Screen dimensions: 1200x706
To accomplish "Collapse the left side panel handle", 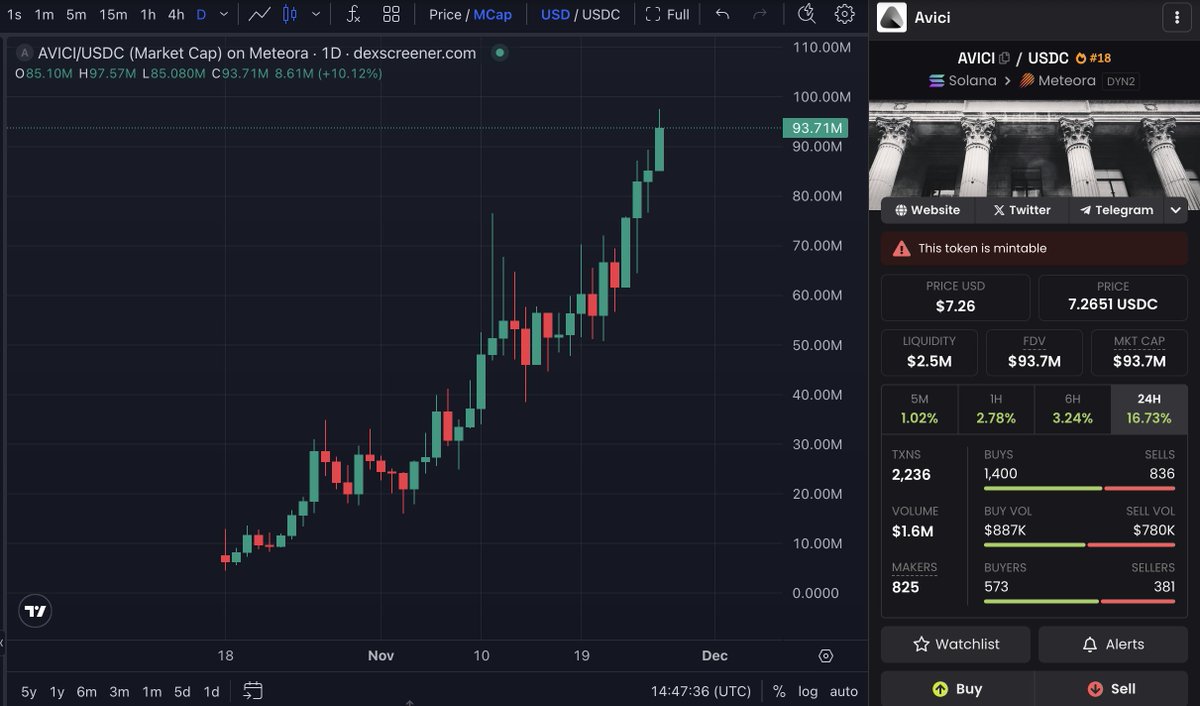I will [x=3, y=644].
